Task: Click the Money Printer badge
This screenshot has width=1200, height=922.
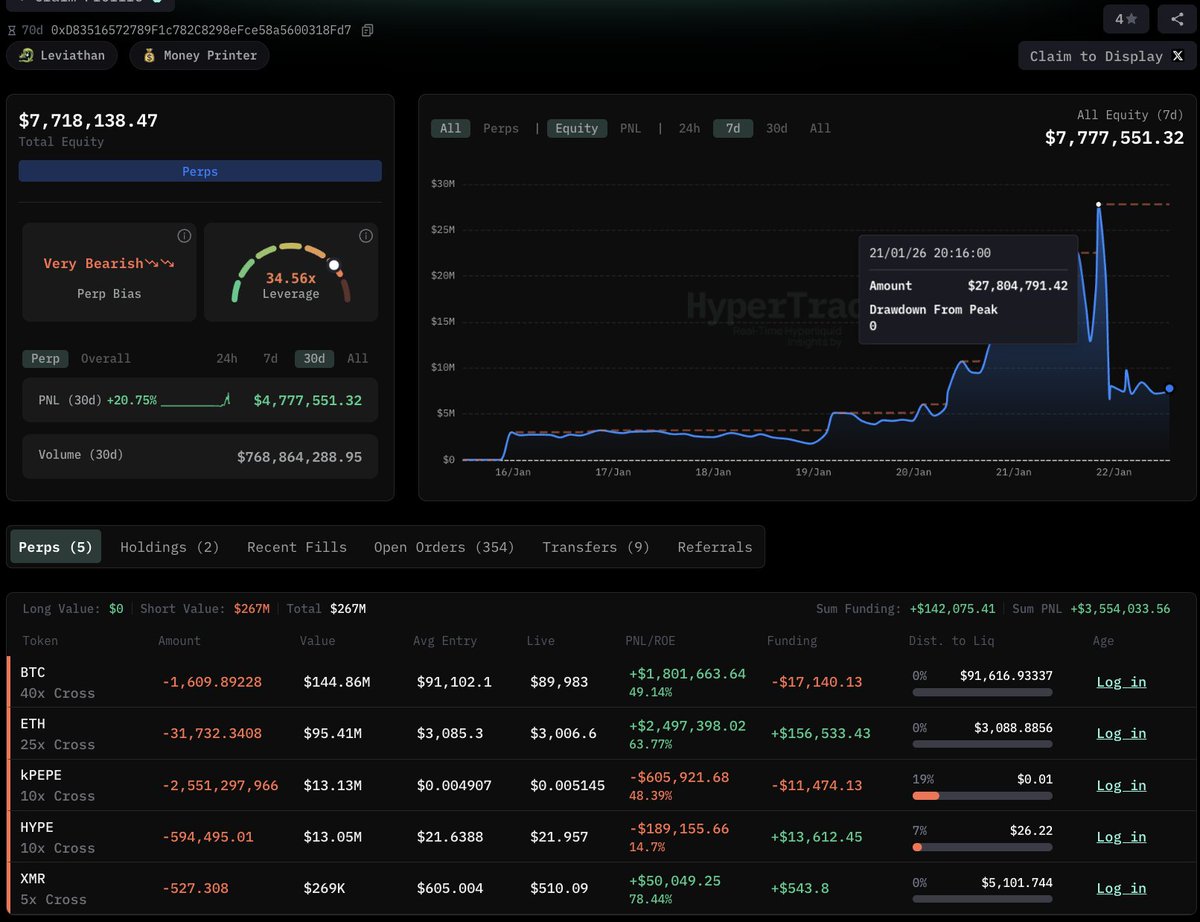Action: (199, 55)
